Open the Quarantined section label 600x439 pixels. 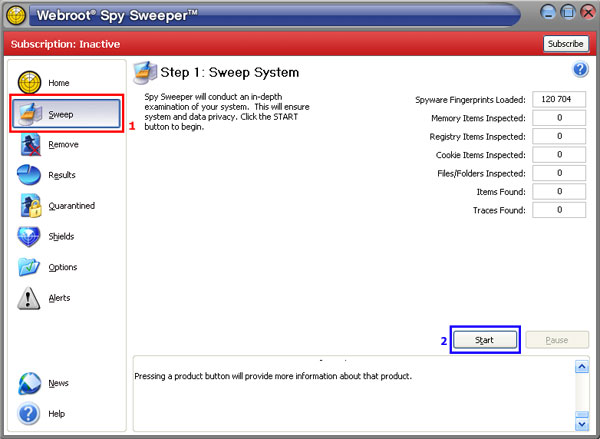click(x=72, y=206)
